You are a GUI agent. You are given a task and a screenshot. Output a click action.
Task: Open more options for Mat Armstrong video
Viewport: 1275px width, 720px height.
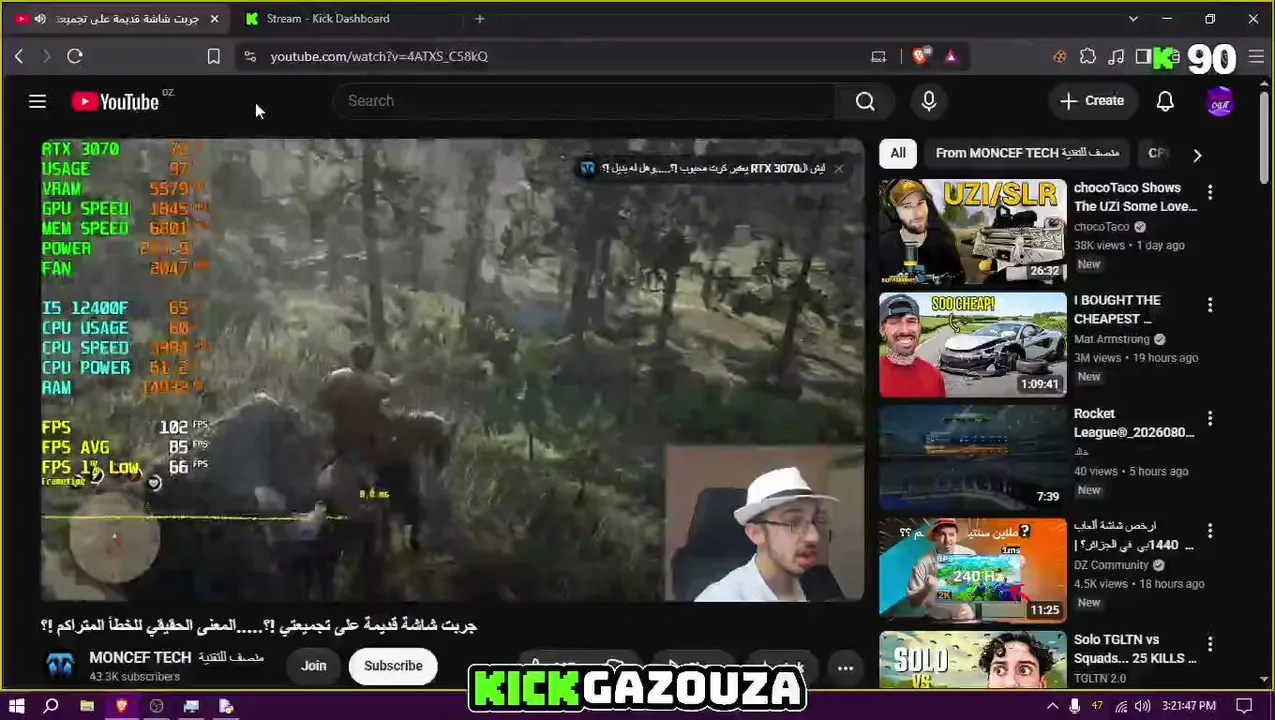1210,305
